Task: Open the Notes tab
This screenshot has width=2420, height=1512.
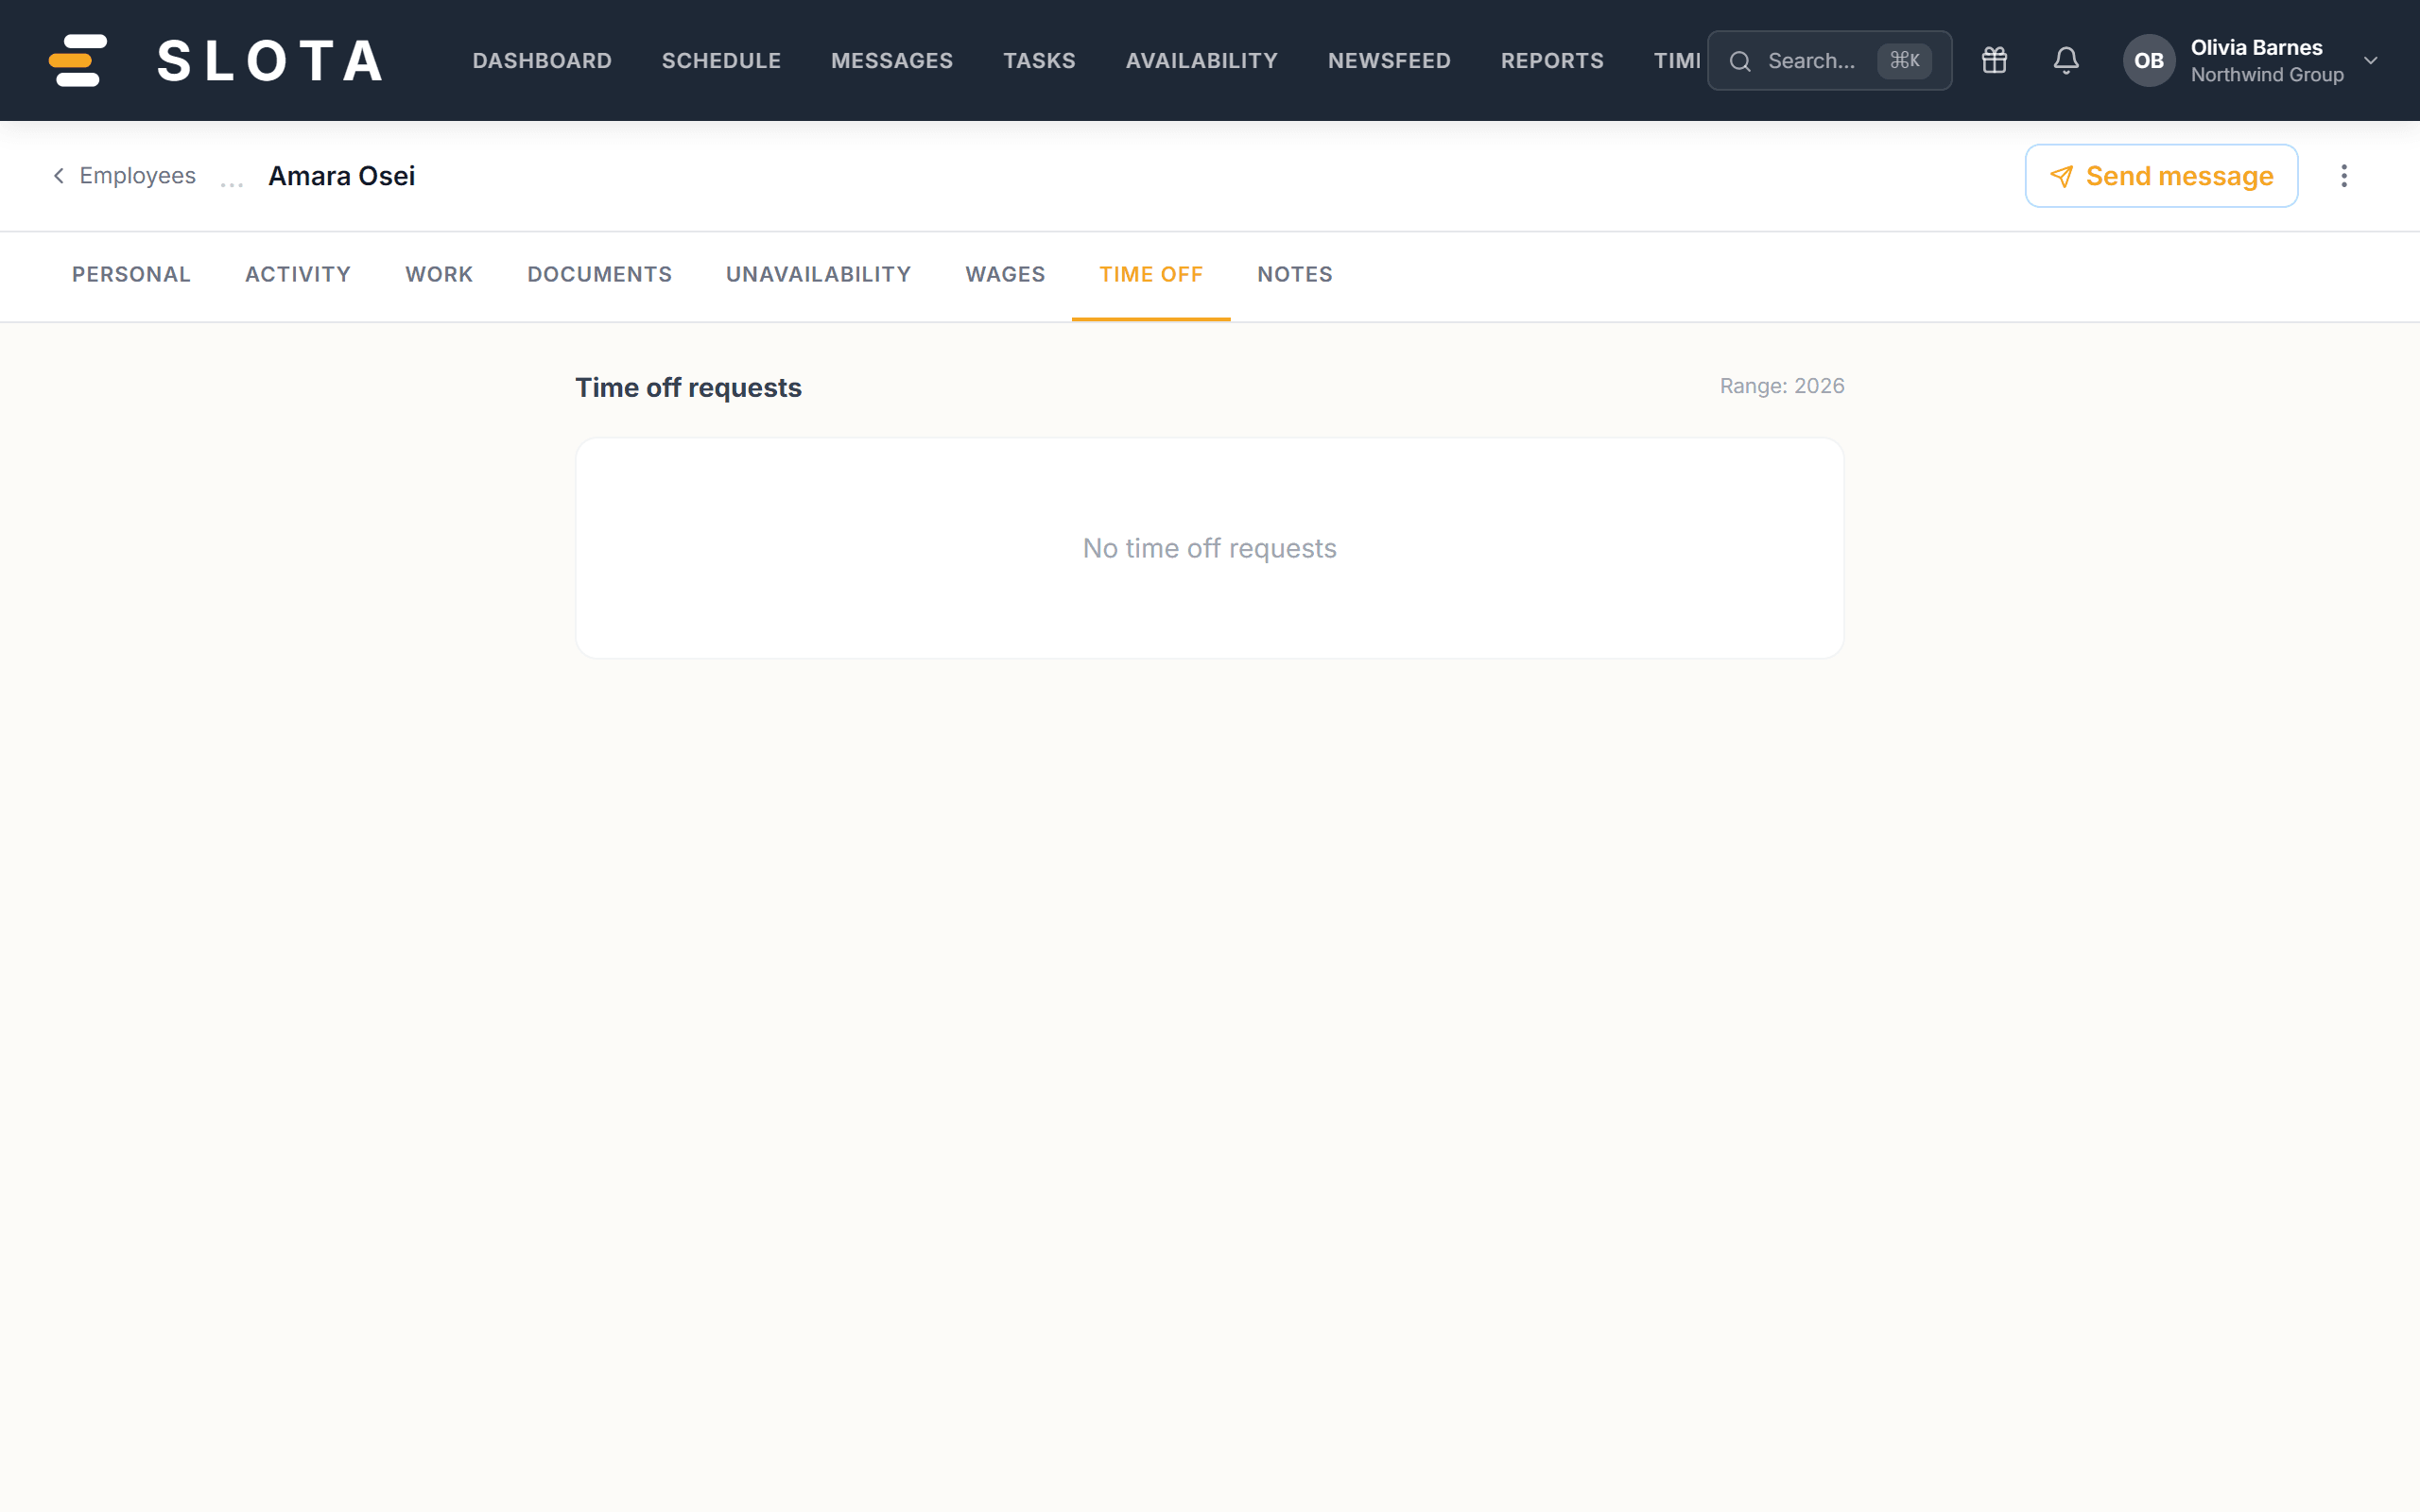Action: click(1295, 274)
